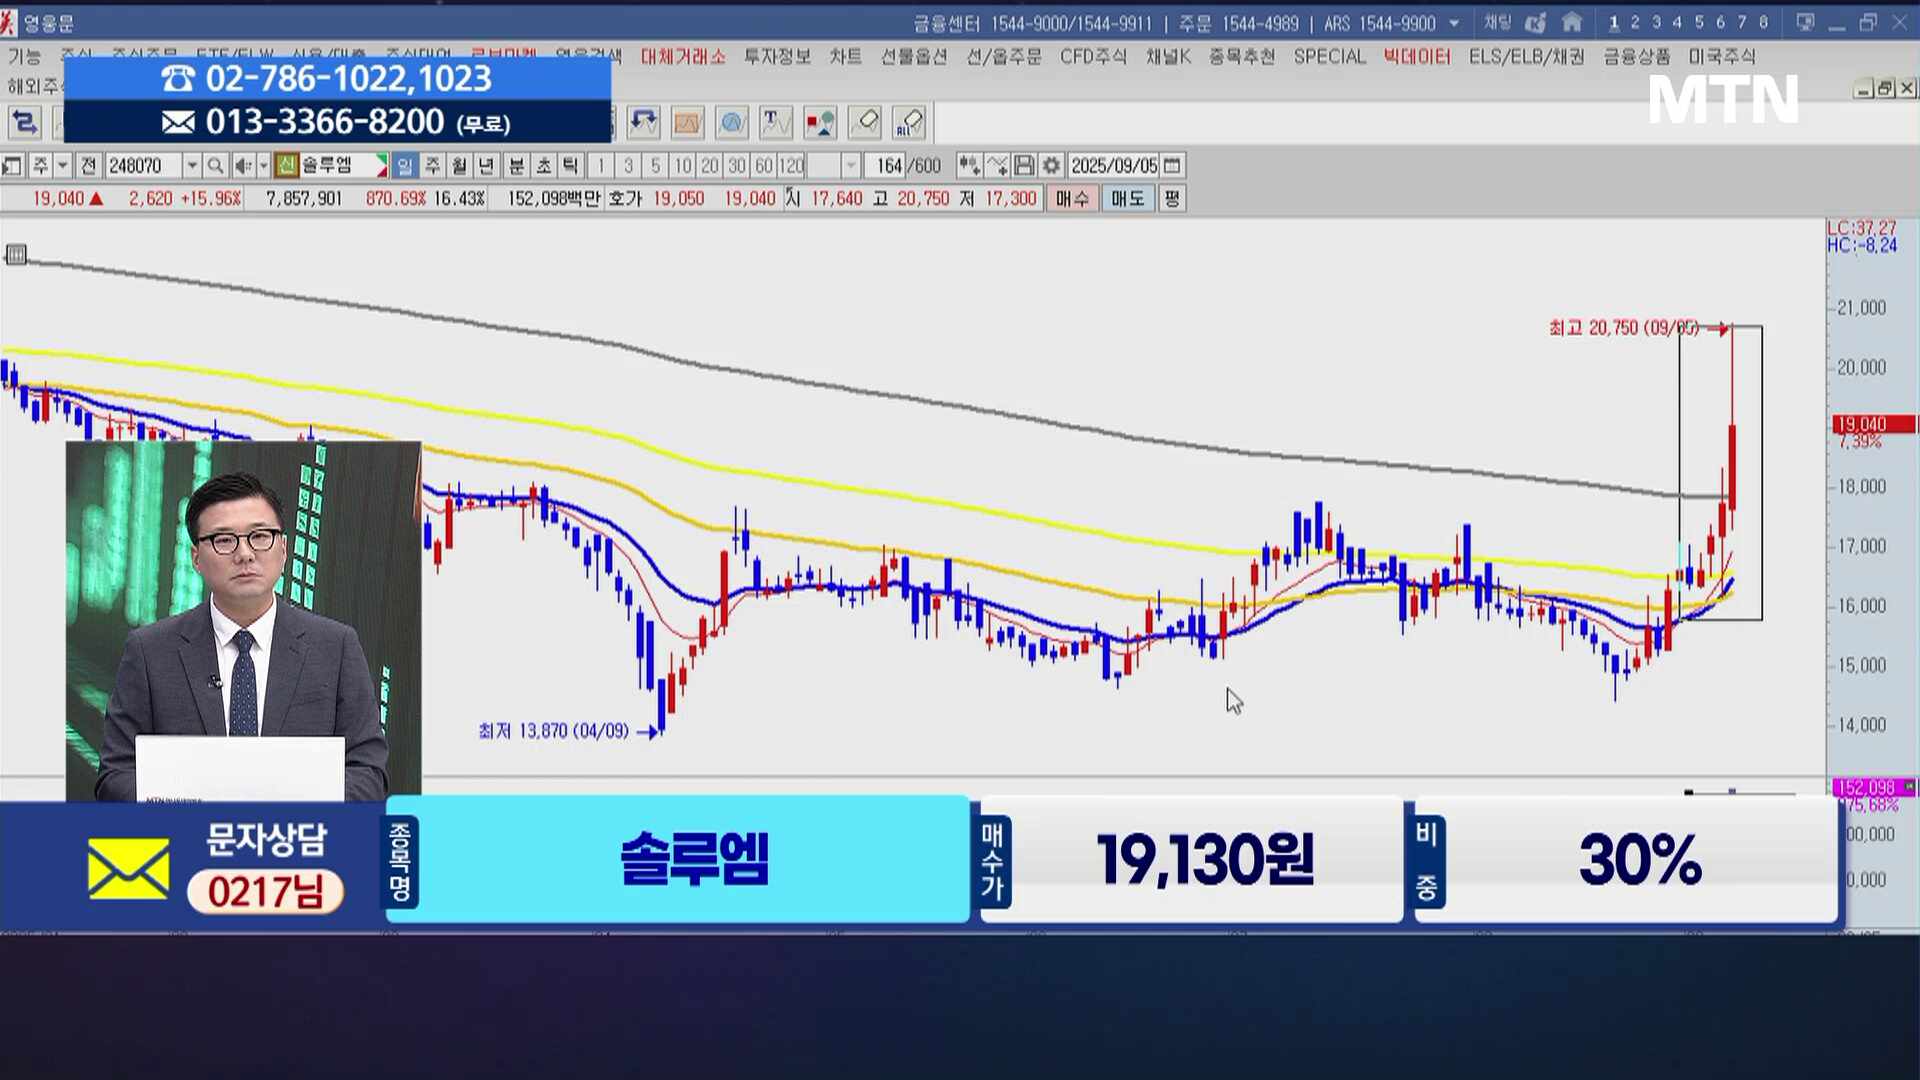Select the 일 daily period toggle

coord(405,166)
